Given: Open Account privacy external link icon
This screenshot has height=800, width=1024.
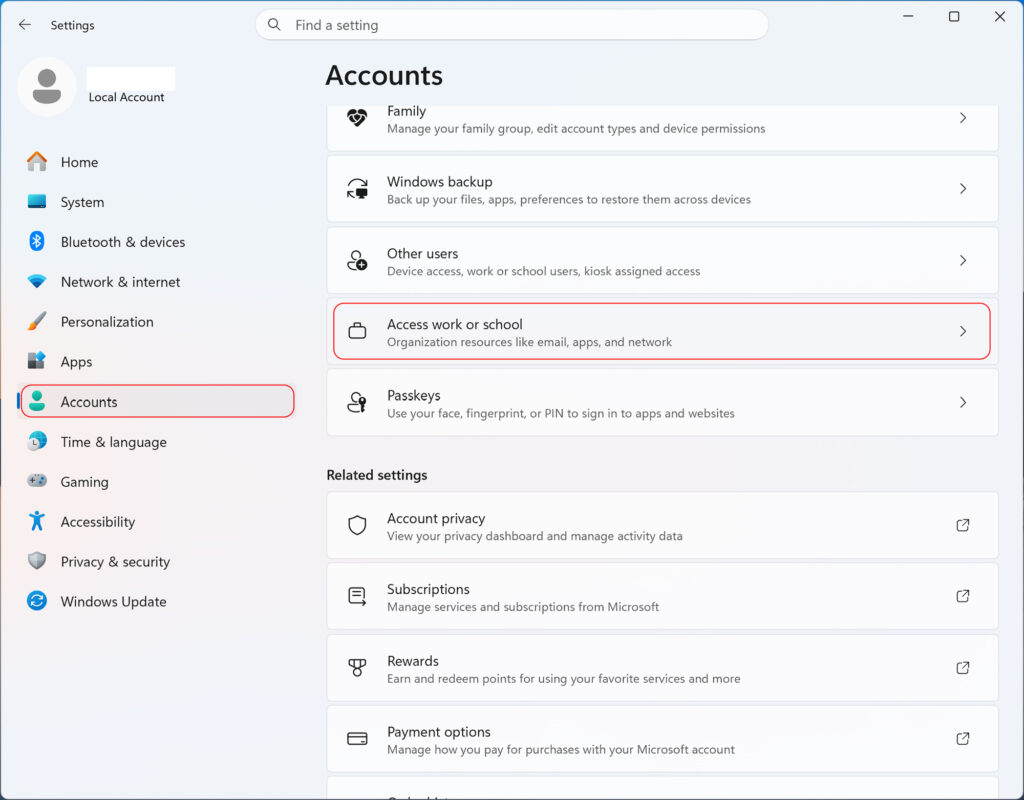Looking at the screenshot, I should (963, 525).
